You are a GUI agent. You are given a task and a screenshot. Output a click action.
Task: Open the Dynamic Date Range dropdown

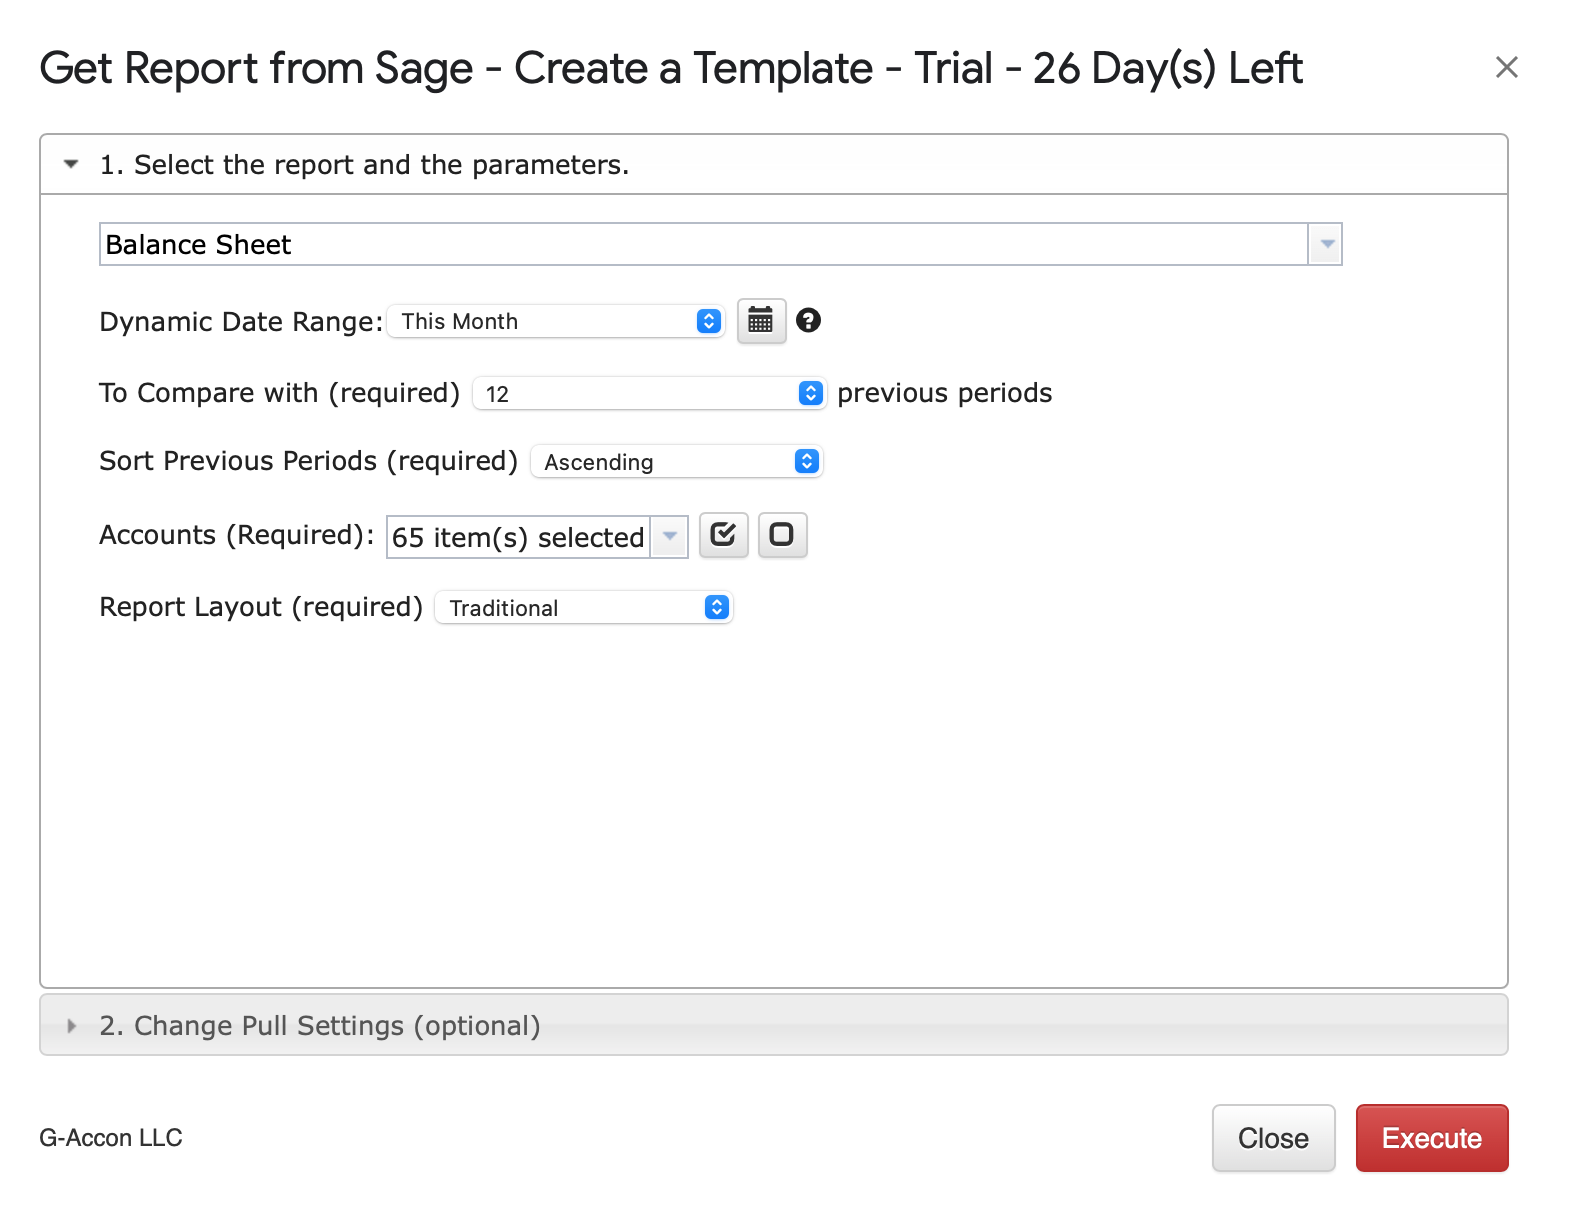[556, 321]
